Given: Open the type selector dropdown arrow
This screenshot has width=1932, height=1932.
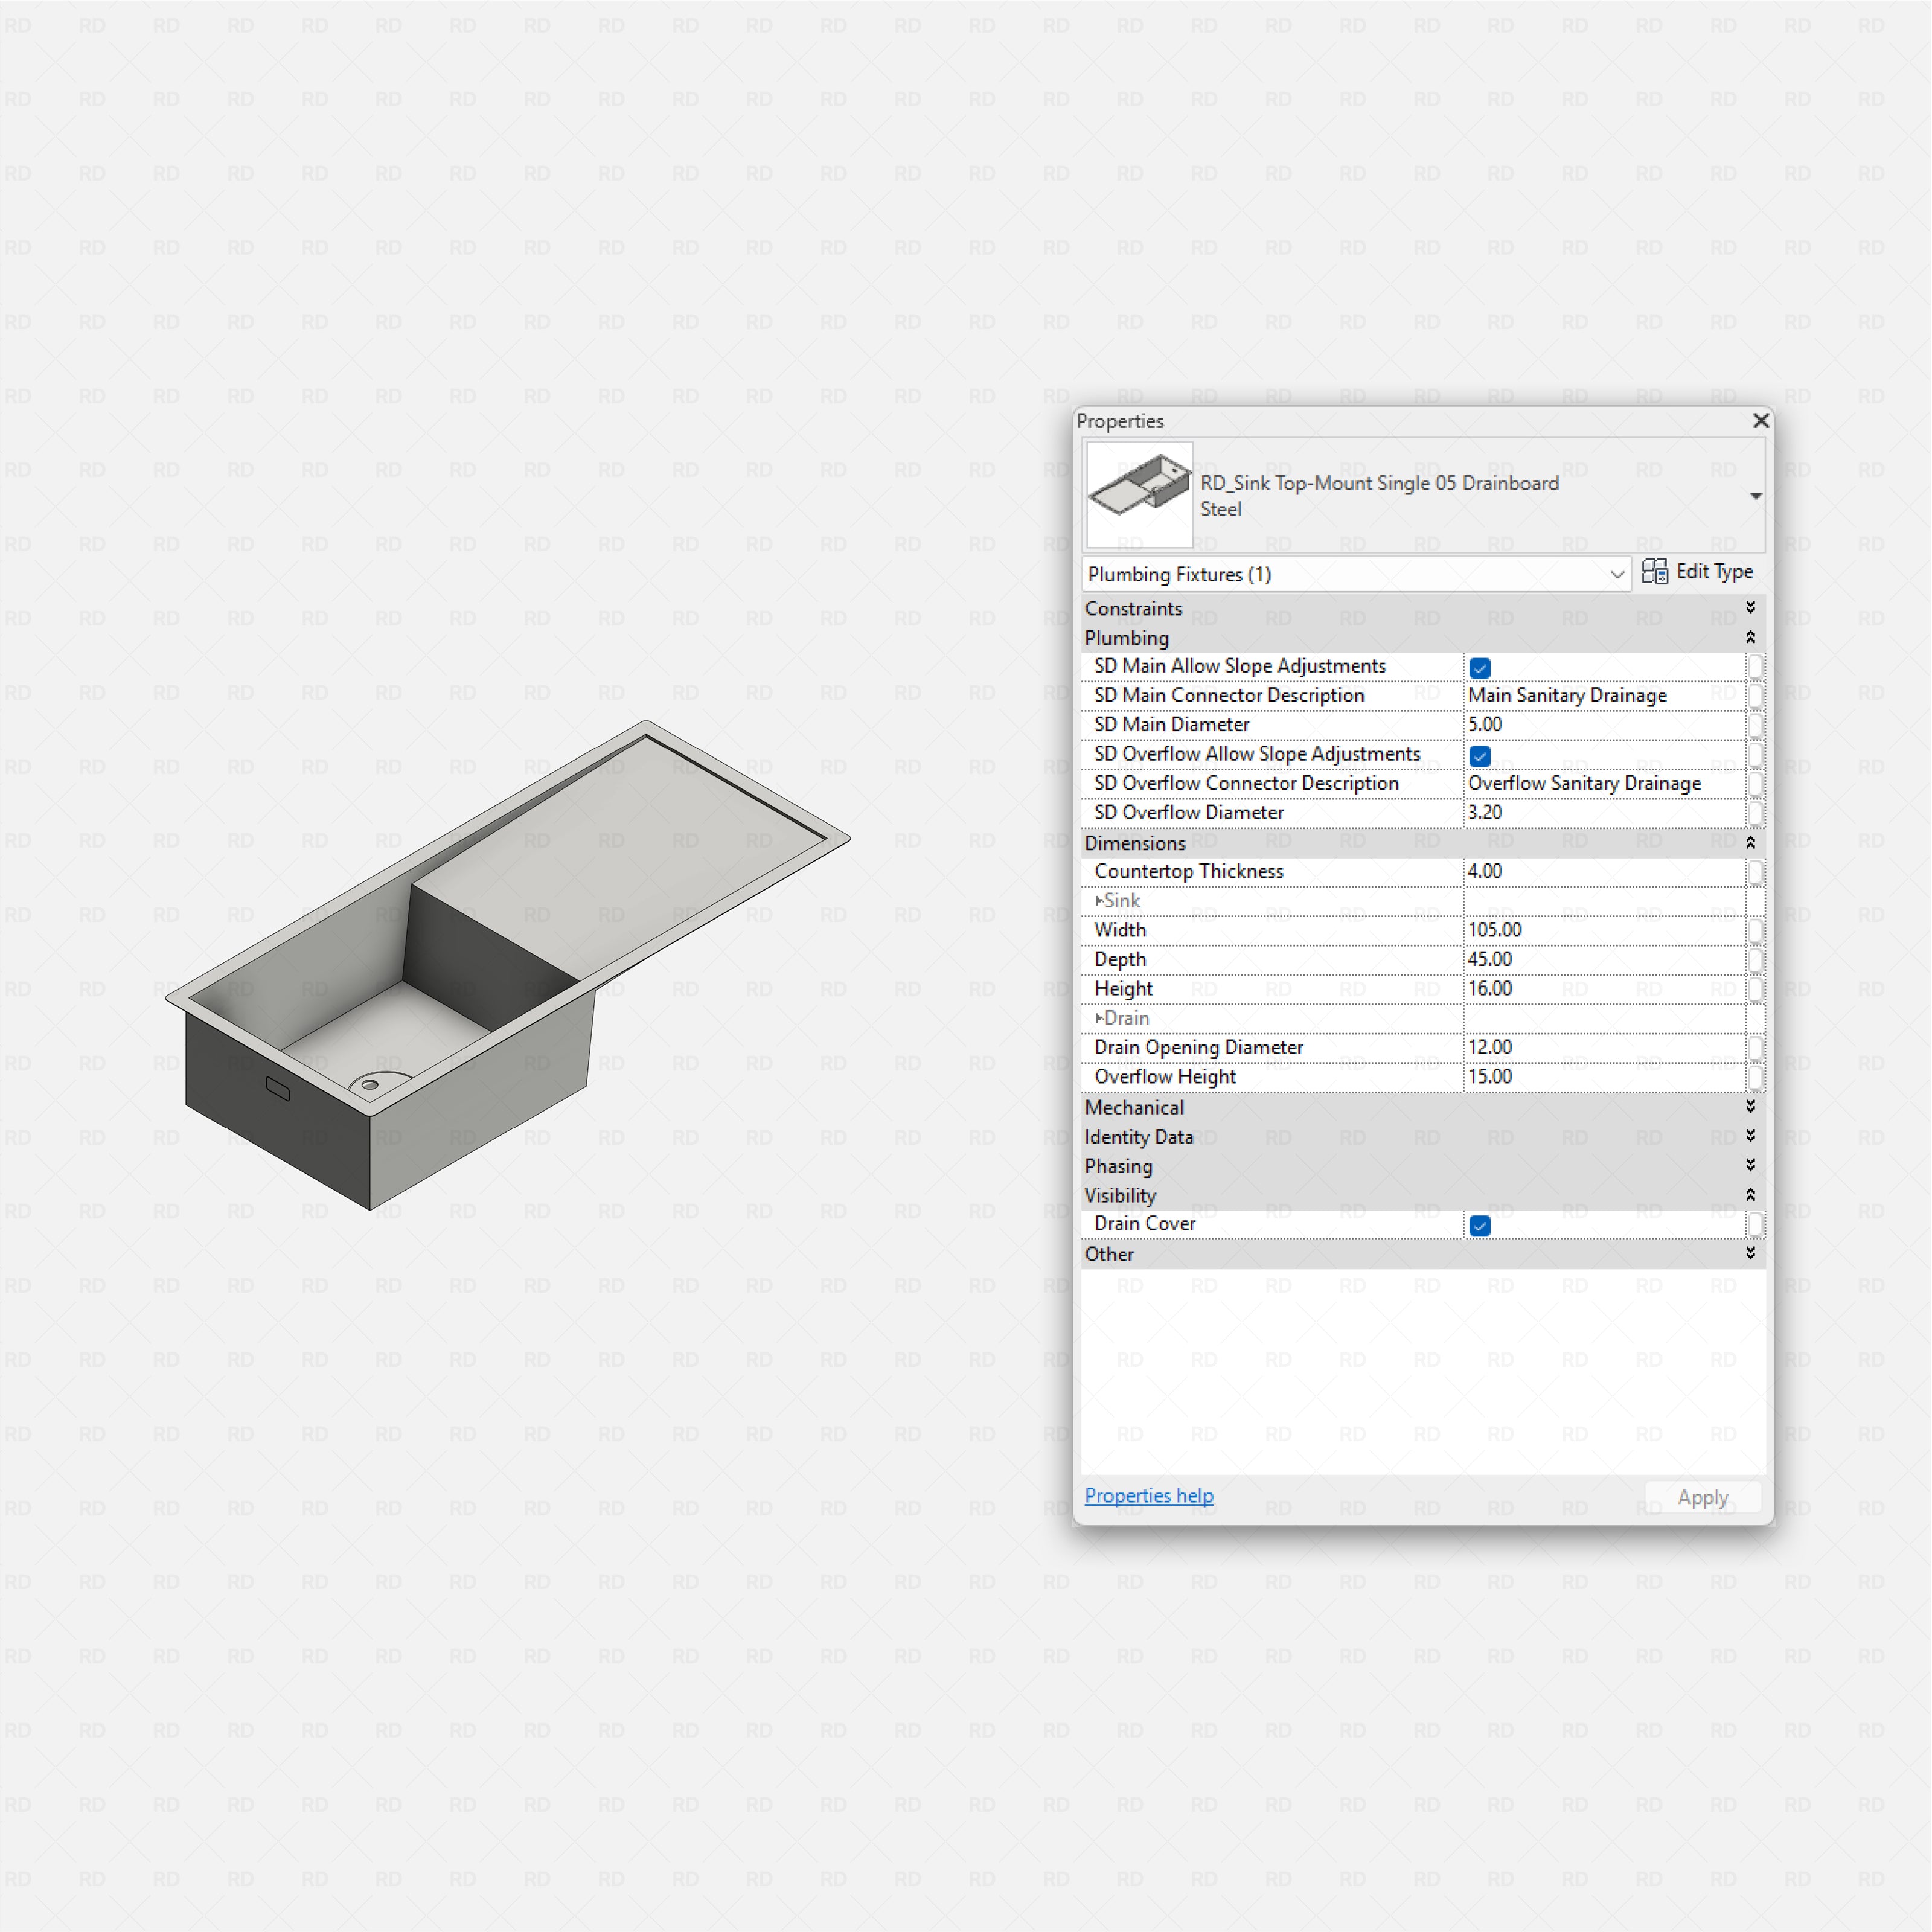Looking at the screenshot, I should pos(1756,495).
